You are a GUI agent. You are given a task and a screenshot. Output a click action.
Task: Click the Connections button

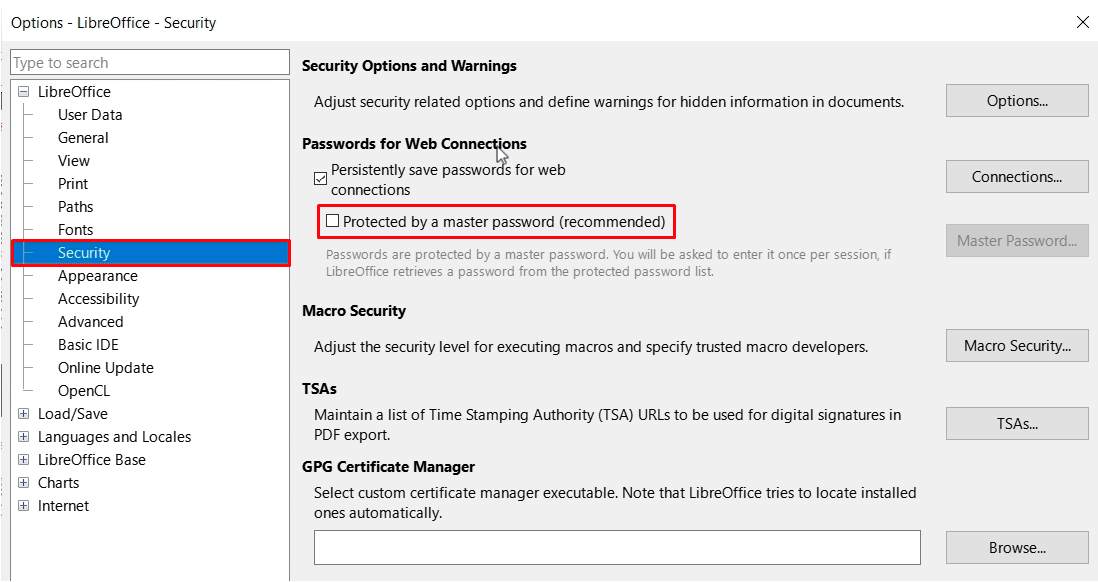pos(1016,177)
